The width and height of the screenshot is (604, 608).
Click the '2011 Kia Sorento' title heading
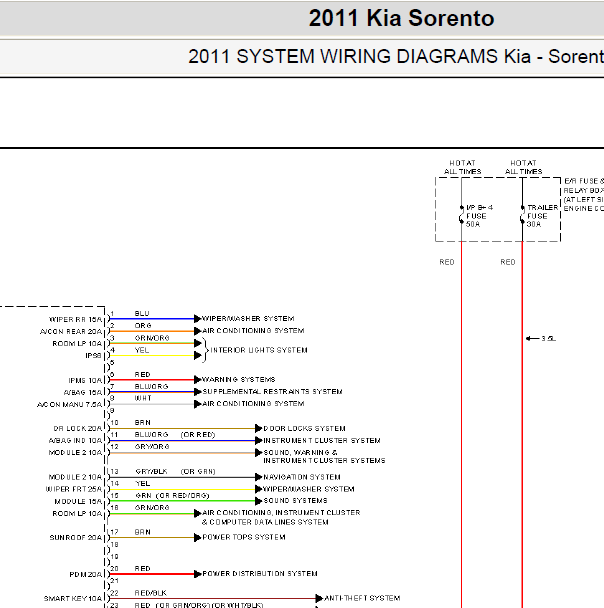pos(401,18)
